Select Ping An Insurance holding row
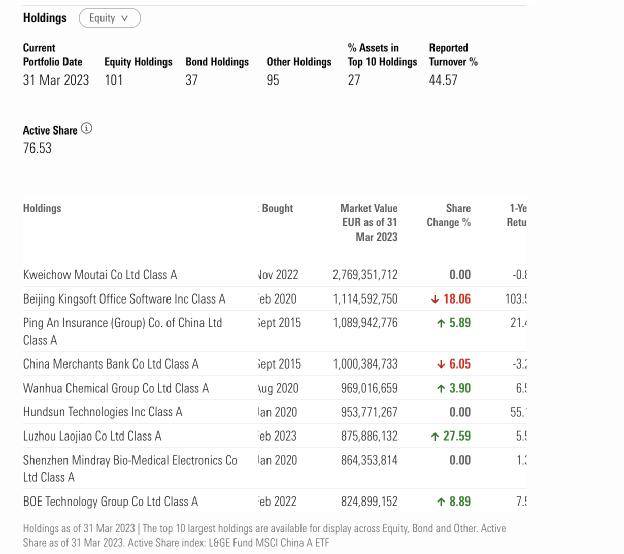Viewport: 624px width, 554px height. coord(122,323)
